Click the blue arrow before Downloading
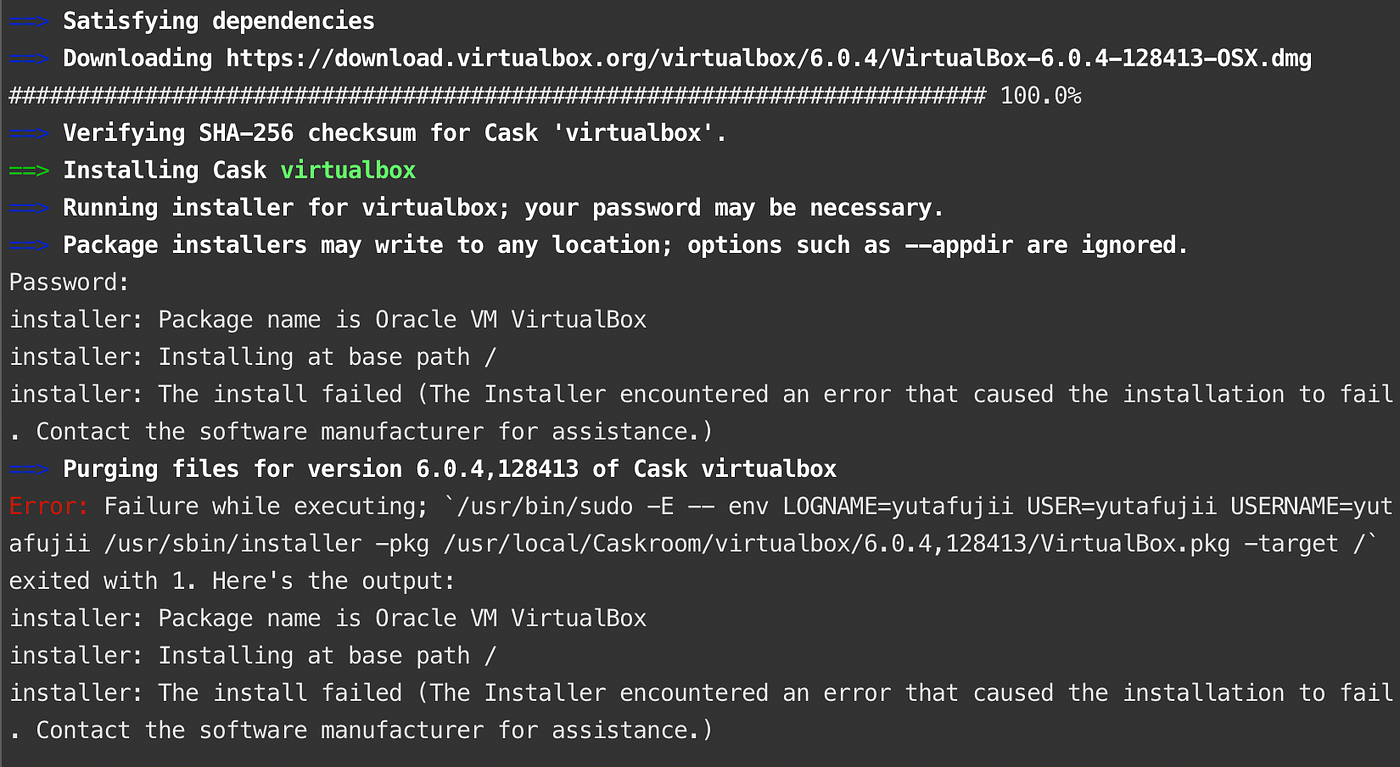 (x=29, y=58)
